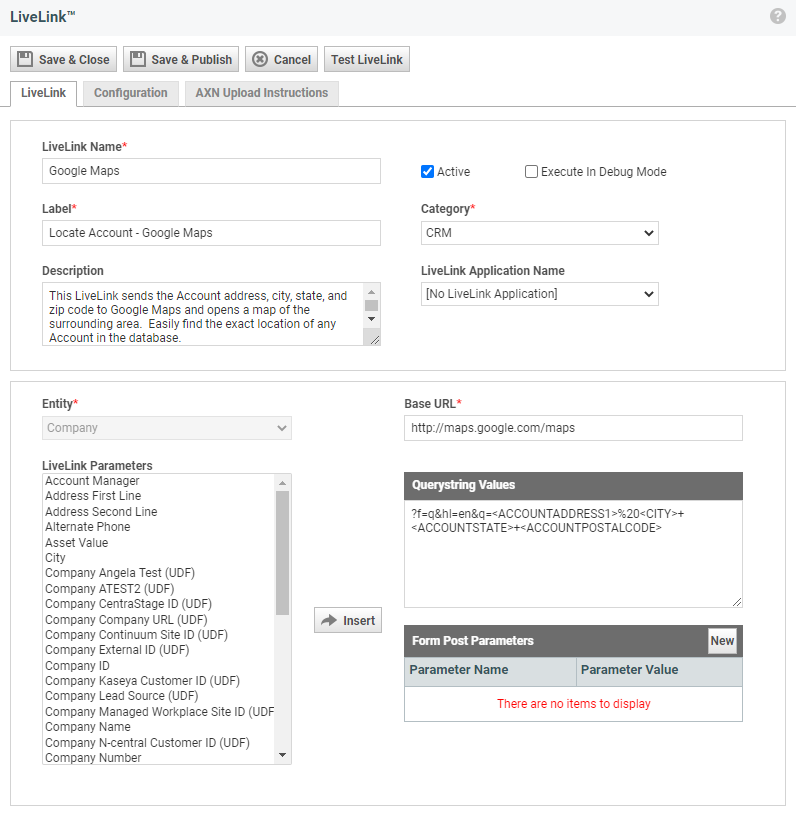The width and height of the screenshot is (796, 818).
Task: Click the parameters list scroll up arrow
Action: 283,483
